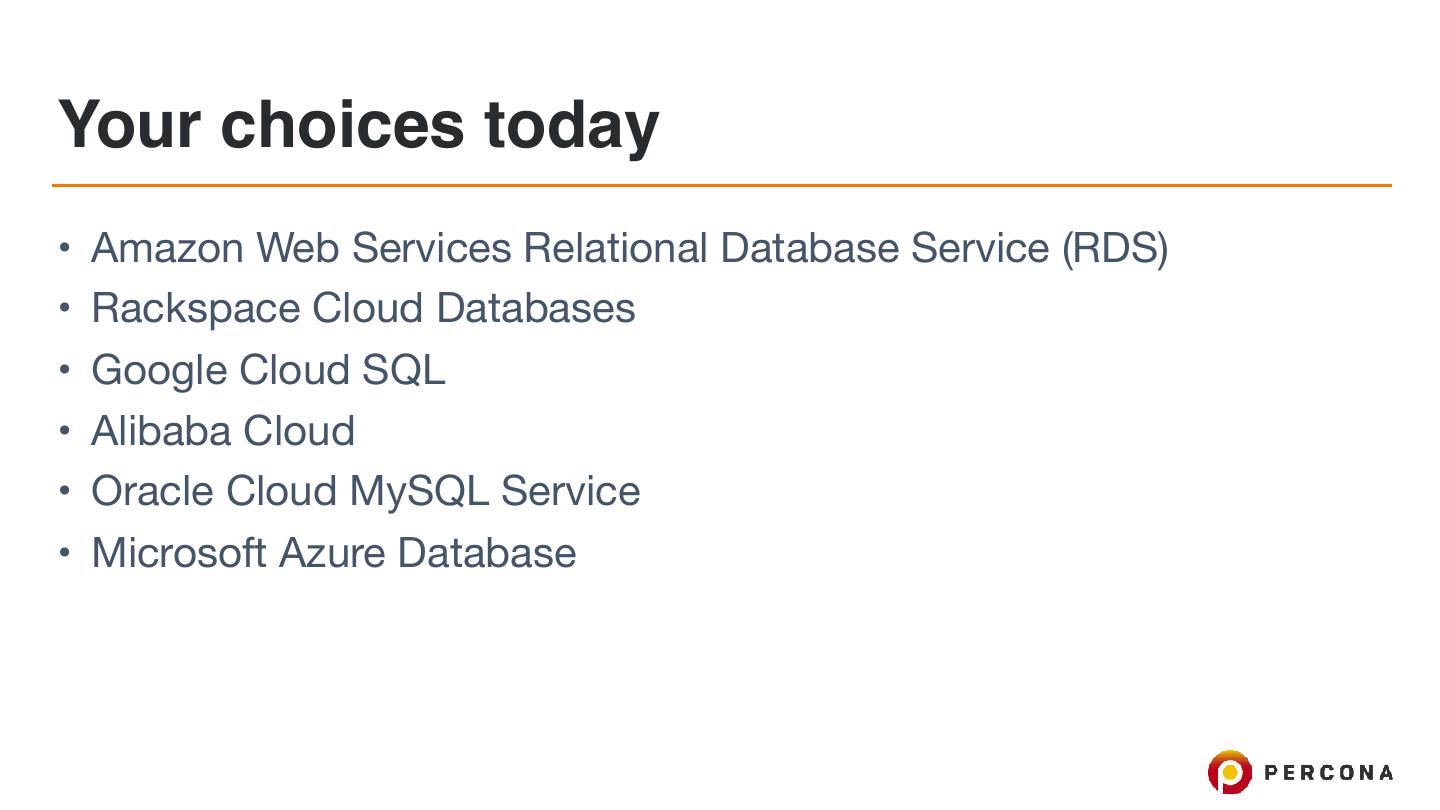Click the bullet dot before Google Cloud SQL
The height and width of the screenshot is (810, 1440).
(65, 370)
